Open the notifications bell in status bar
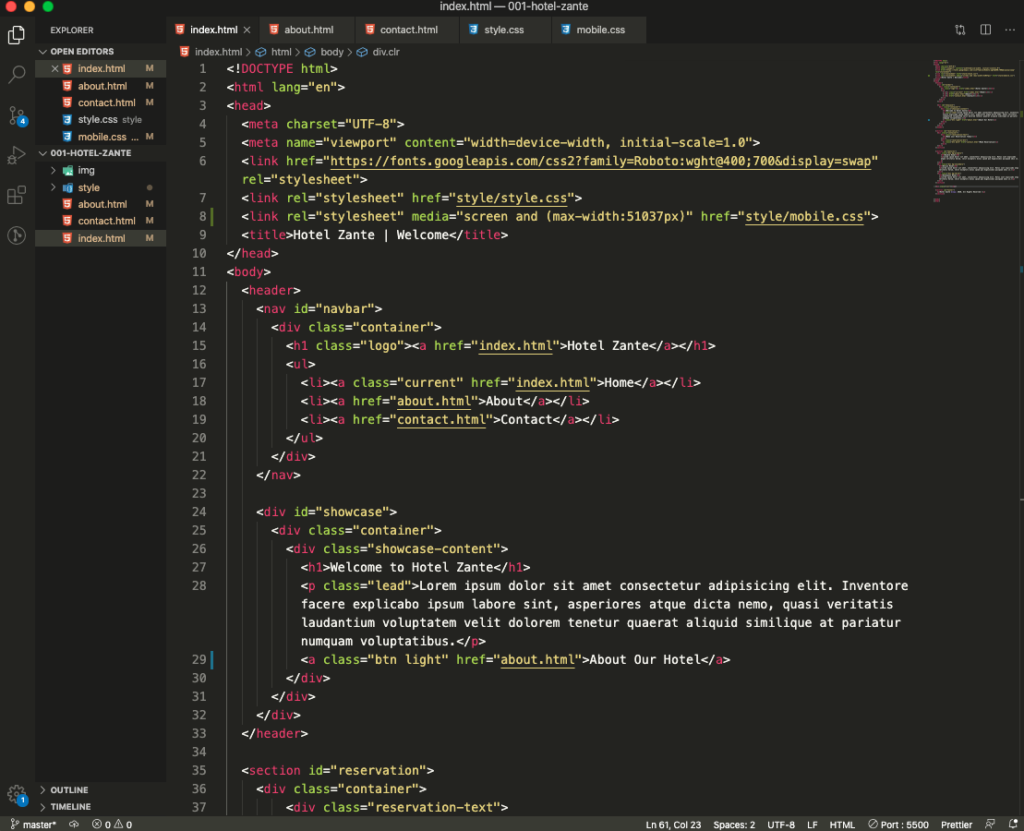 coord(1013,824)
